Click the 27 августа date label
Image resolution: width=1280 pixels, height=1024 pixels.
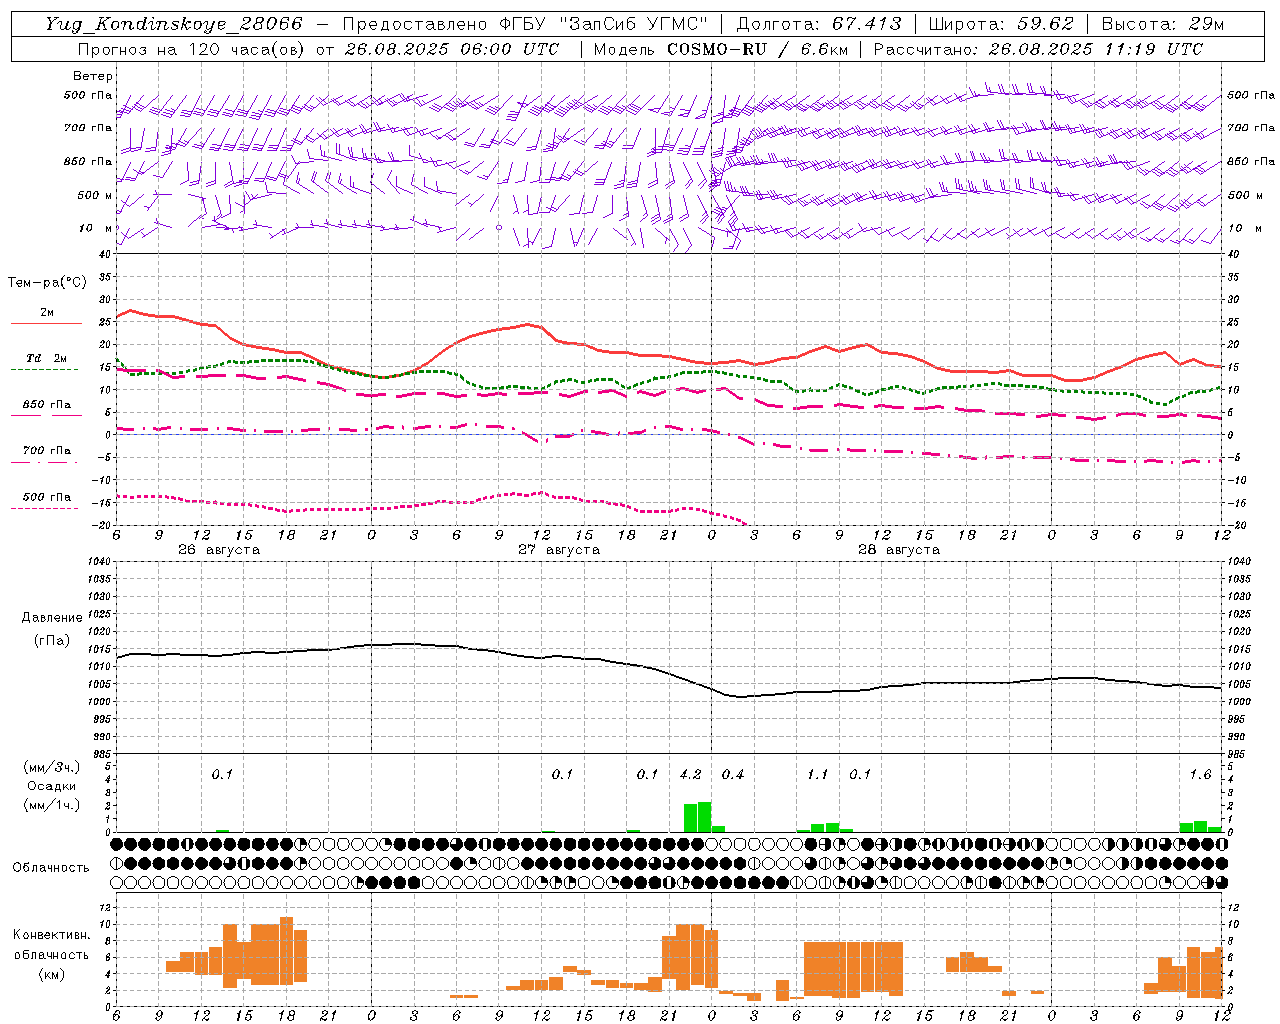pyautogui.click(x=559, y=550)
